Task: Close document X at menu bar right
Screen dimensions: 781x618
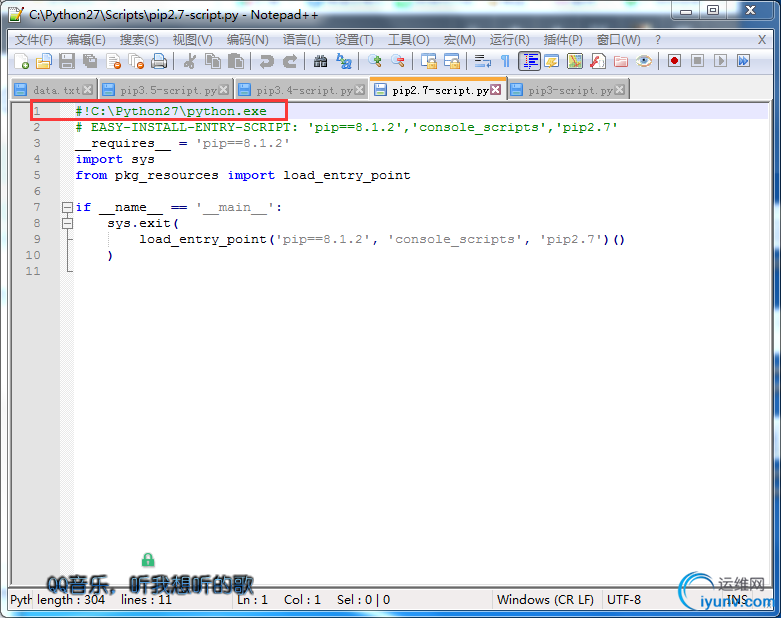Action: [762, 40]
